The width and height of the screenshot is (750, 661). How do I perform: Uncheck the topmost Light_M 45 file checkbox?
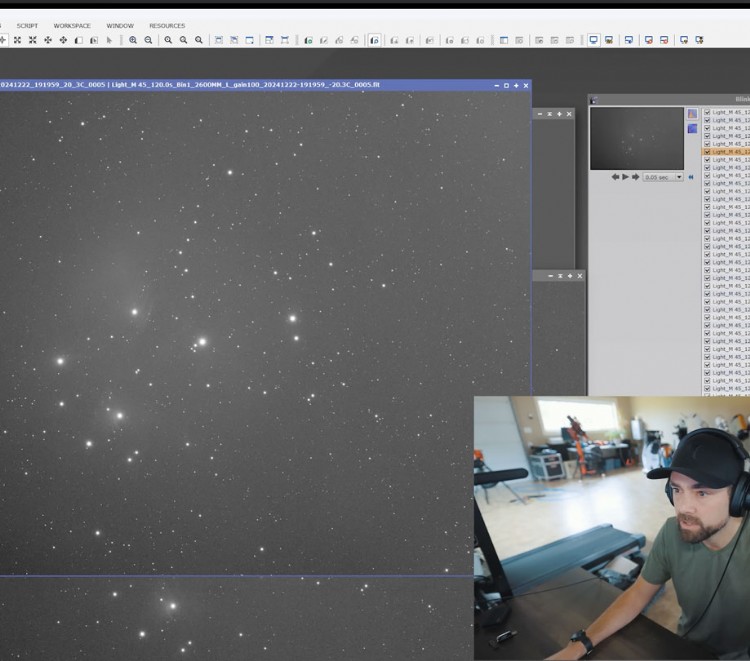707,112
